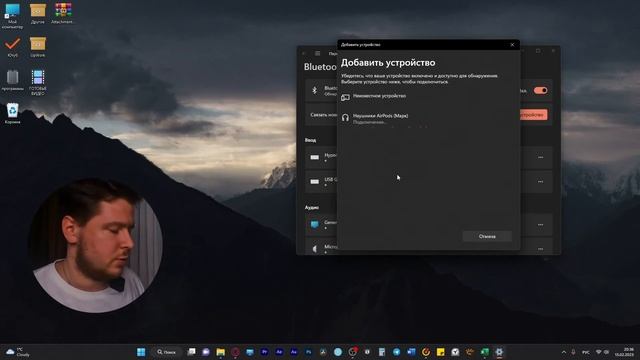
Task: Open the Другое desktop folder
Action: click(x=38, y=14)
